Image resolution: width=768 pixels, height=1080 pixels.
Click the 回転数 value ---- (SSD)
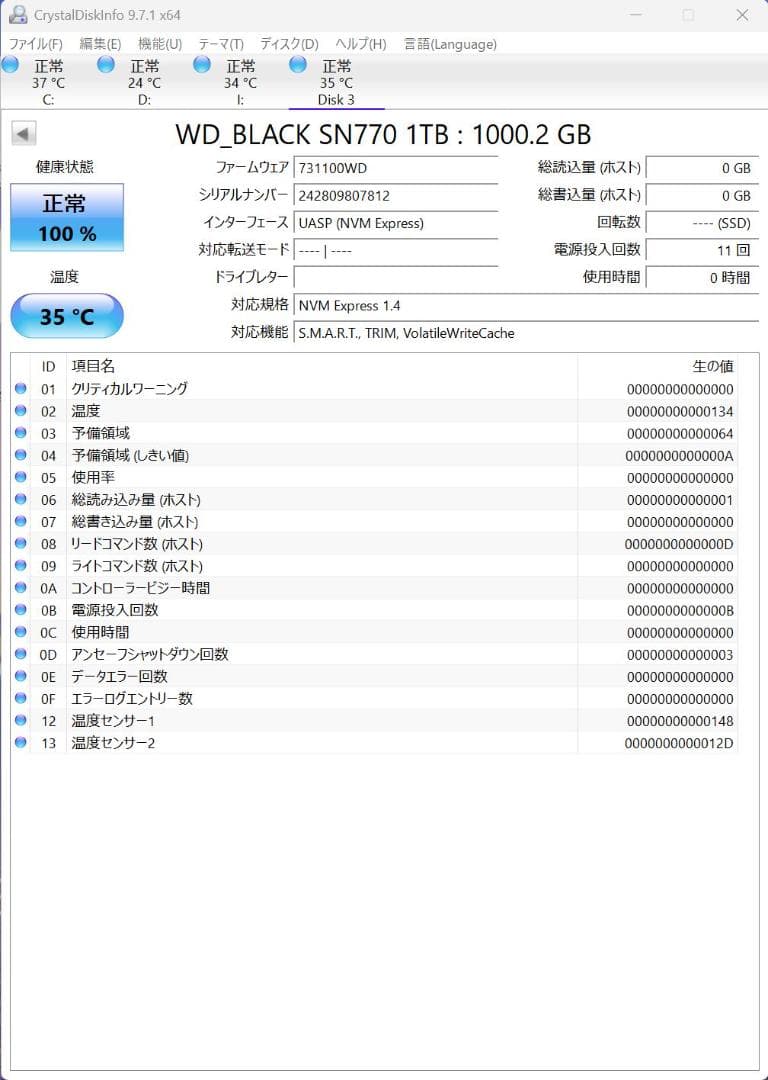coord(701,223)
